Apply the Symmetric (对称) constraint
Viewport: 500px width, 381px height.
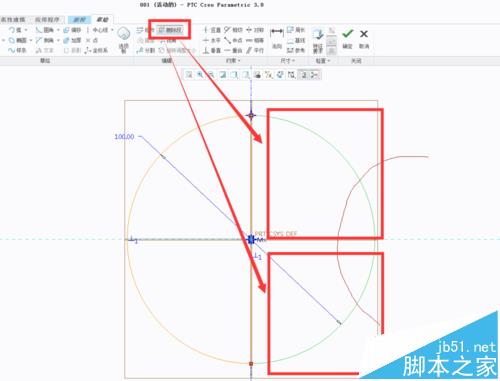[255, 30]
